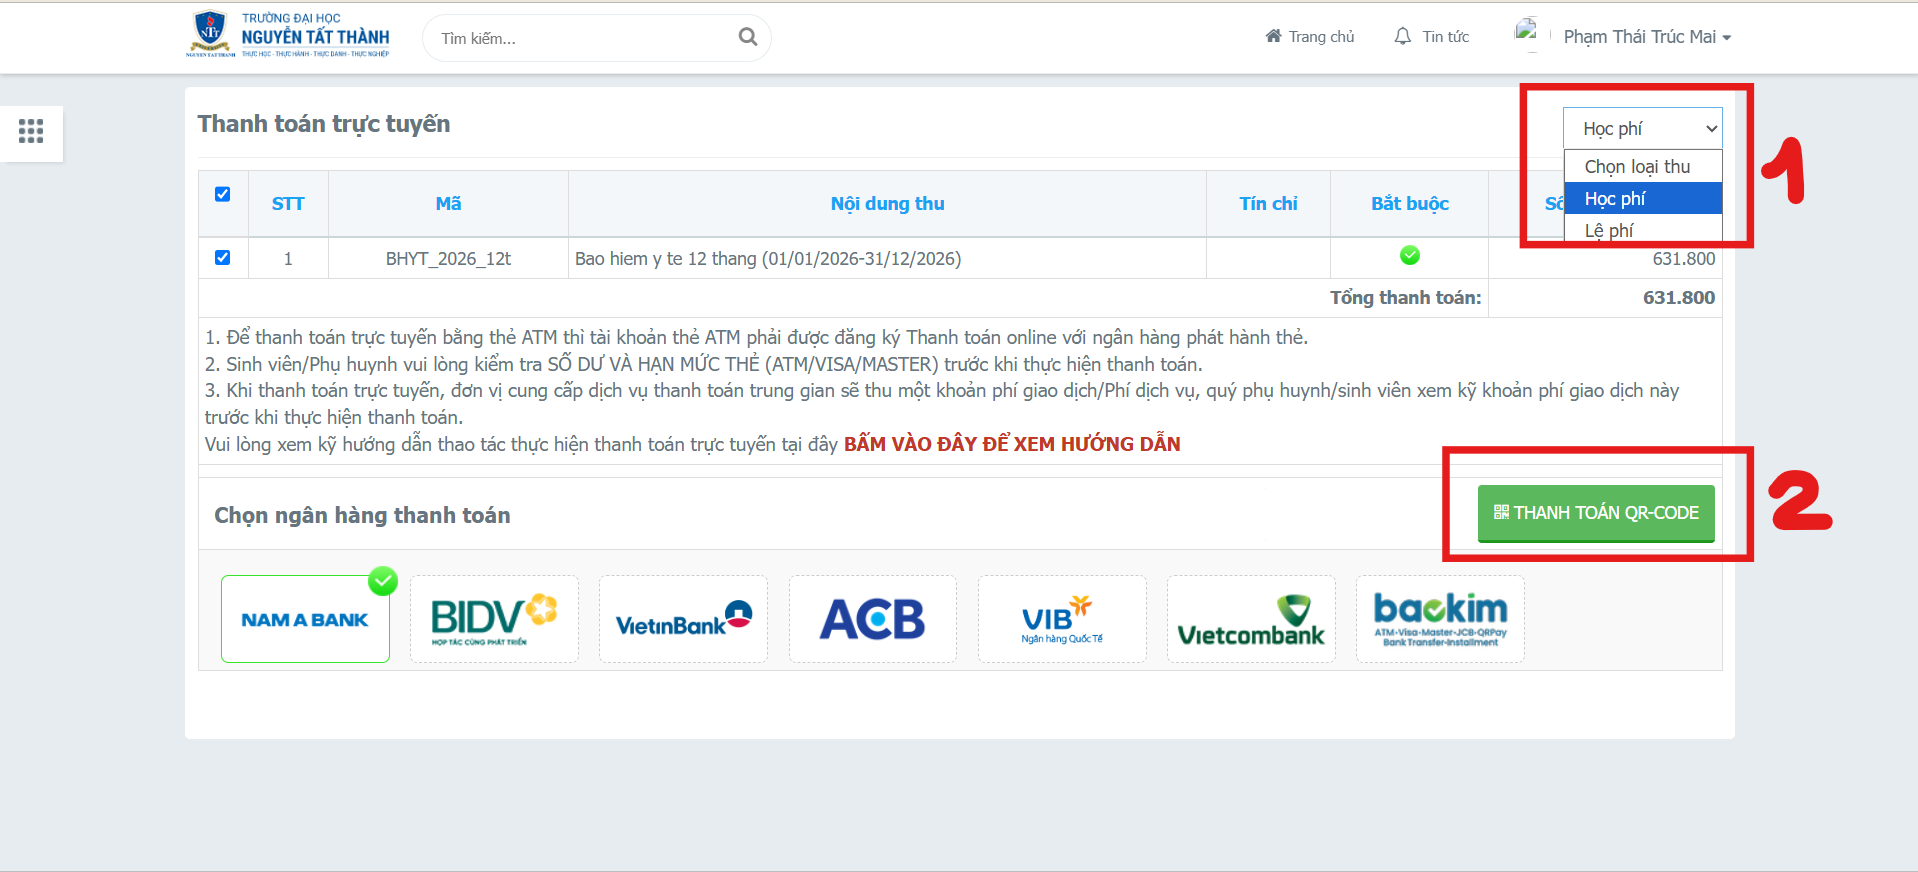Select the ACB bank logo
1918x872 pixels.
tap(872, 619)
